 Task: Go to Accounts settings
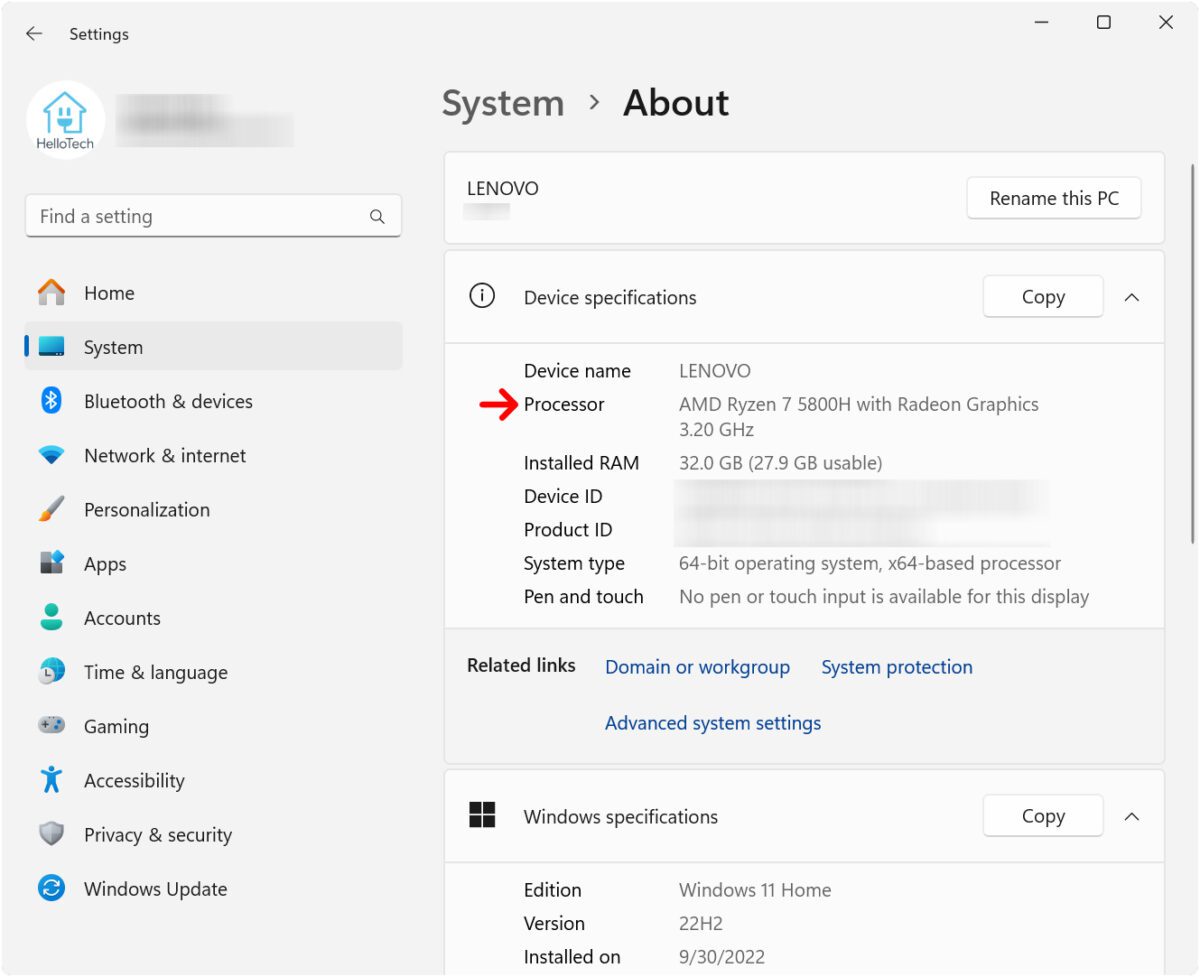tap(214, 617)
